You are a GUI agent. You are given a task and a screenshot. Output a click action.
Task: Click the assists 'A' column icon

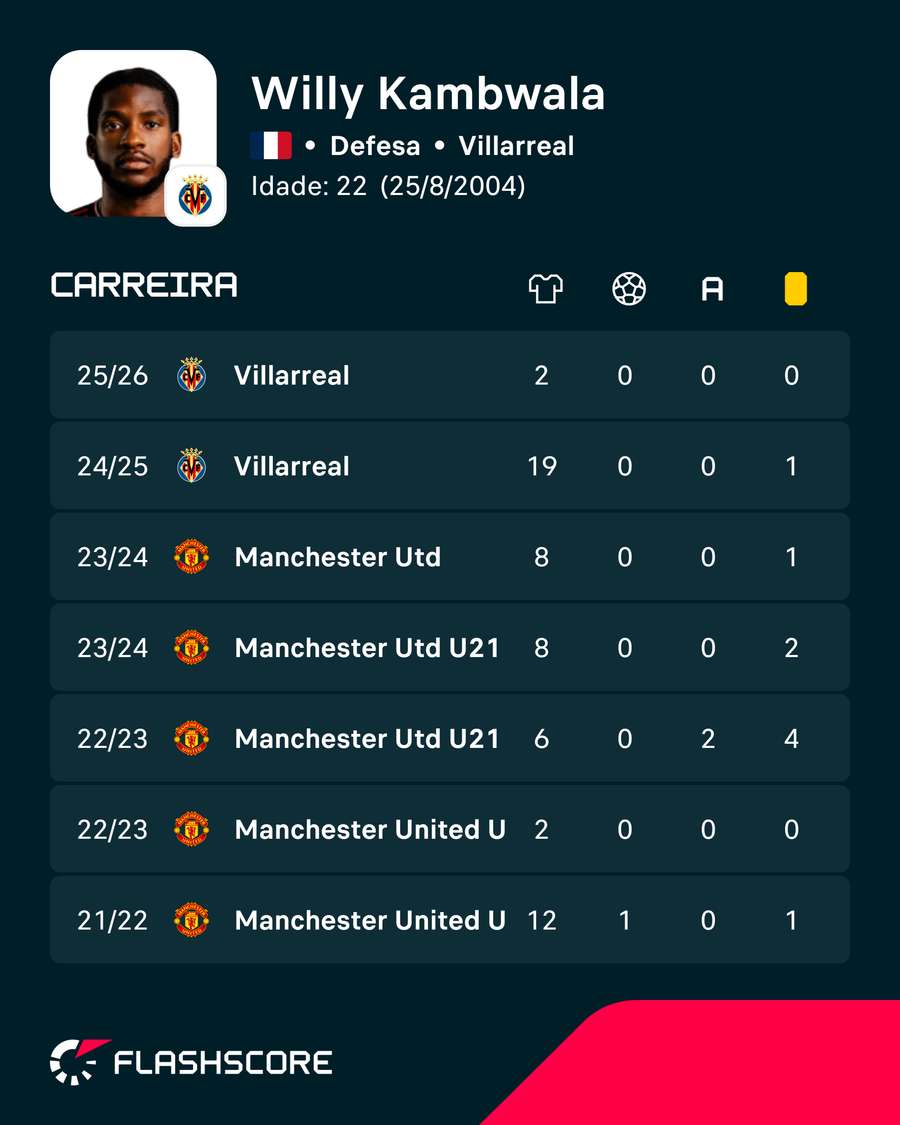point(712,289)
